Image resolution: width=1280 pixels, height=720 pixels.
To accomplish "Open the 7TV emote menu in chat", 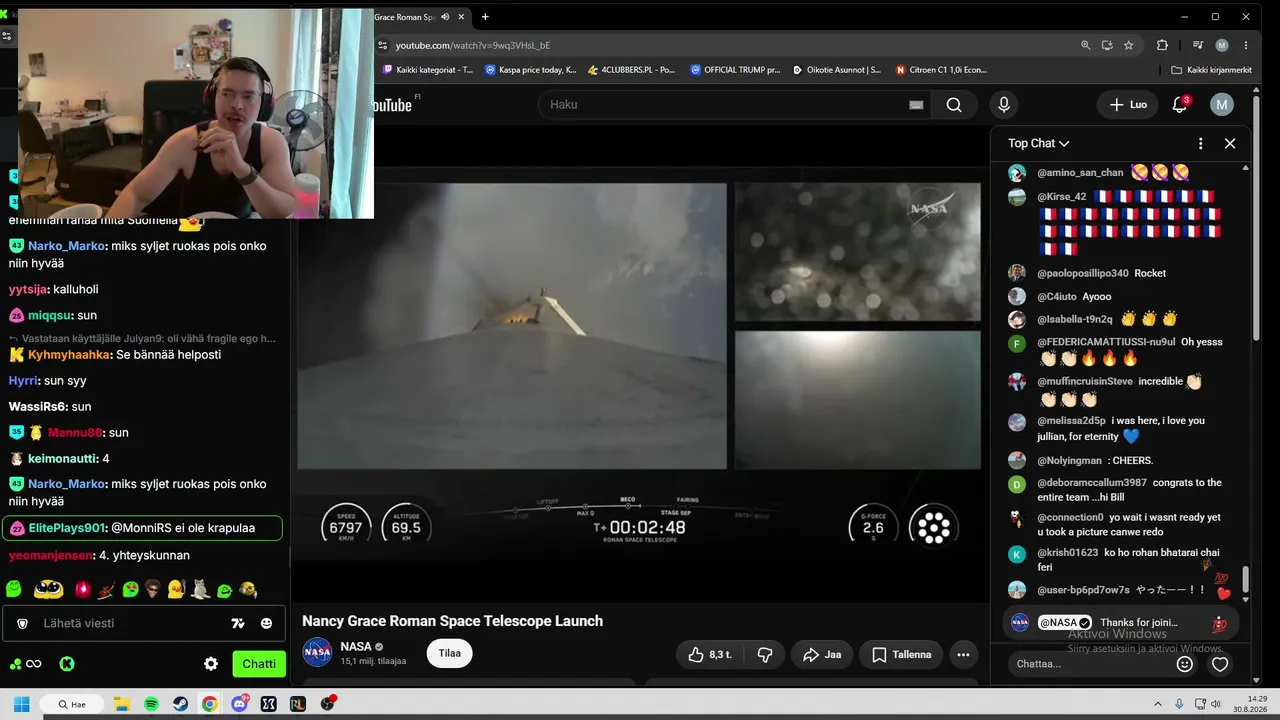I will click(x=238, y=623).
